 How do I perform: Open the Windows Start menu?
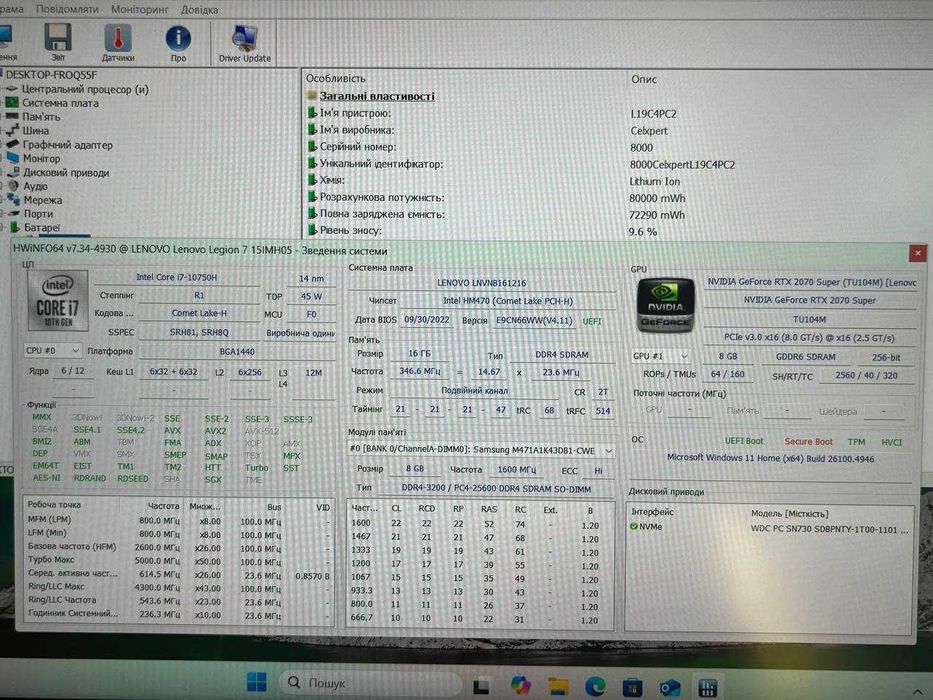click(256, 682)
